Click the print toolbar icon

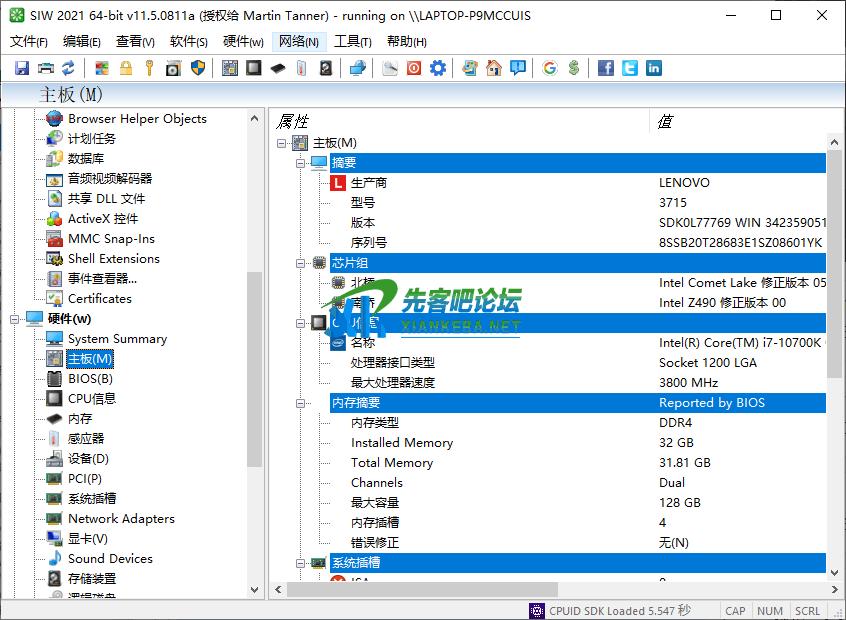pyautogui.click(x=45, y=68)
